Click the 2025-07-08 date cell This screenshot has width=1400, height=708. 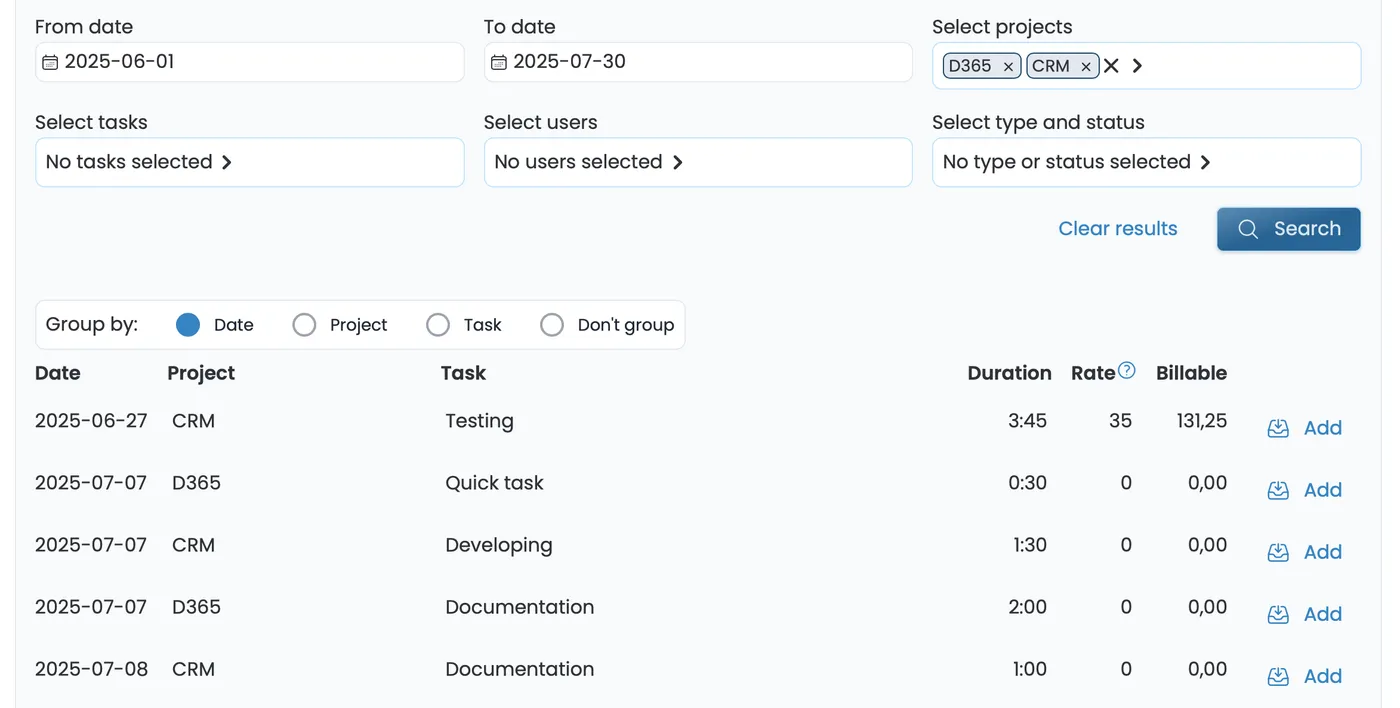click(x=91, y=669)
